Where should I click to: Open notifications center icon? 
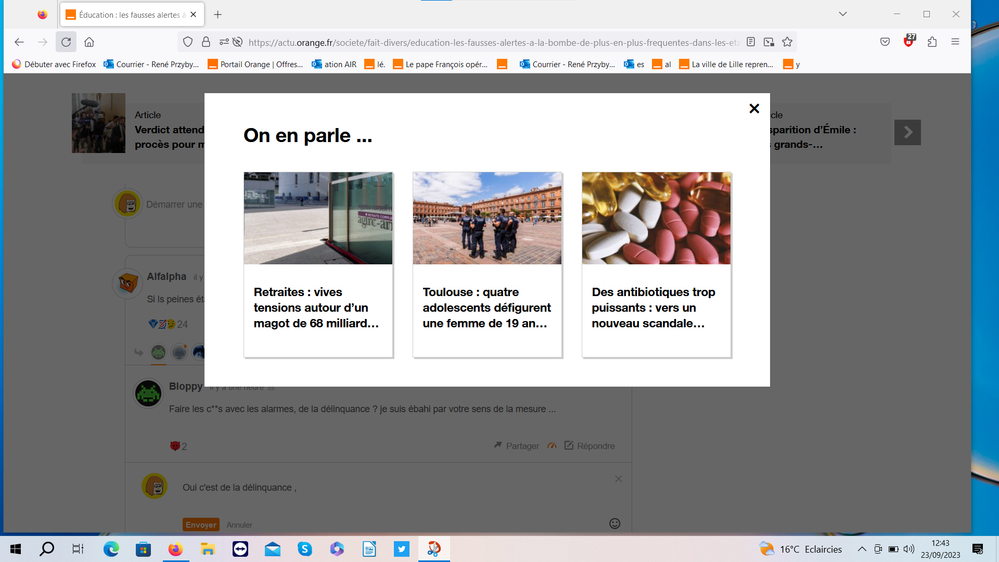(x=978, y=549)
